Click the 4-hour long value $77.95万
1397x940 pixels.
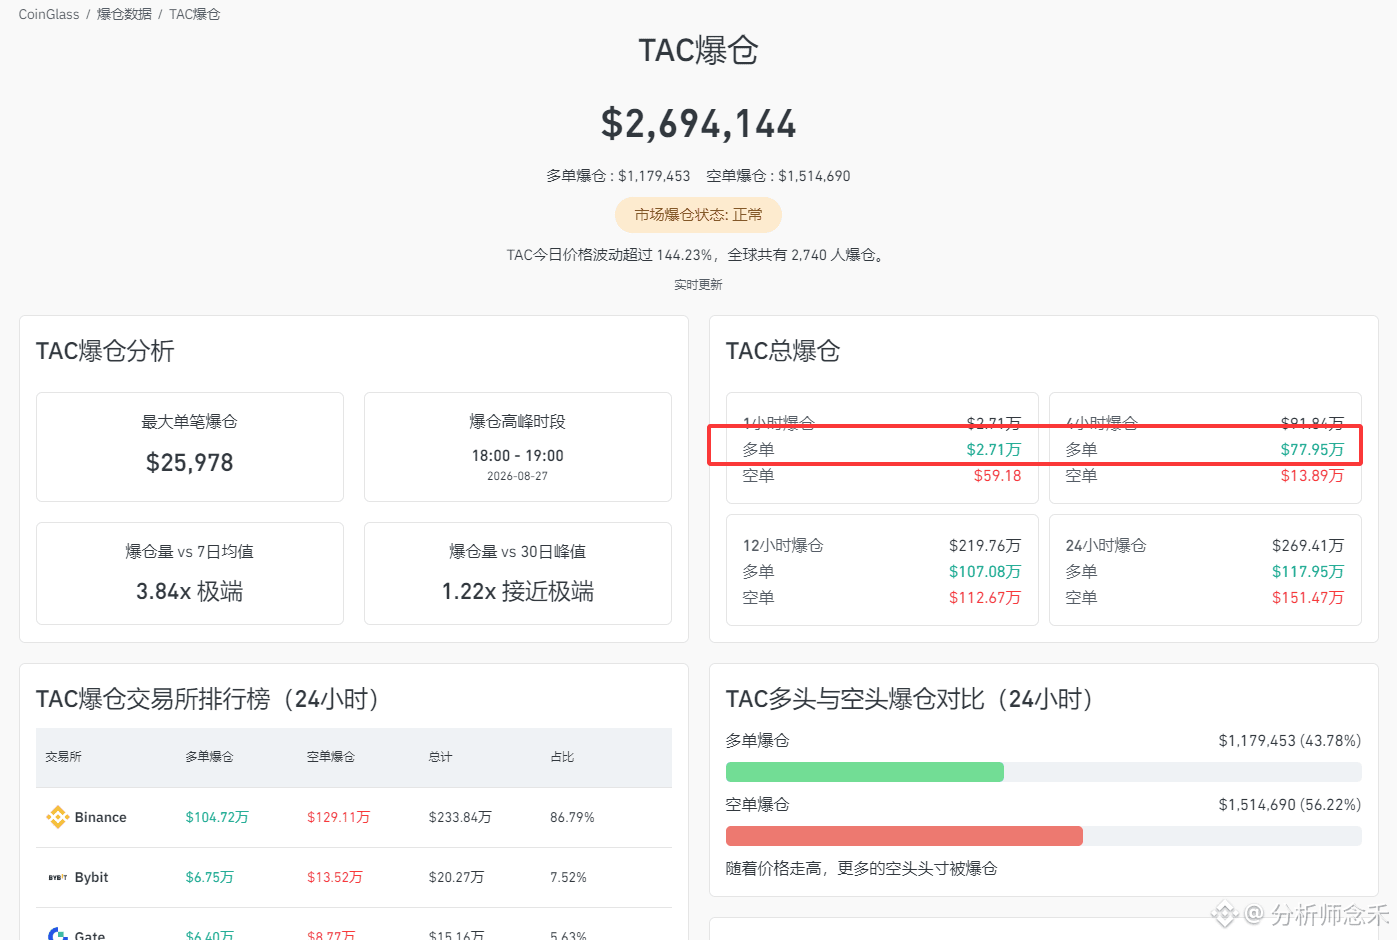tap(1312, 450)
